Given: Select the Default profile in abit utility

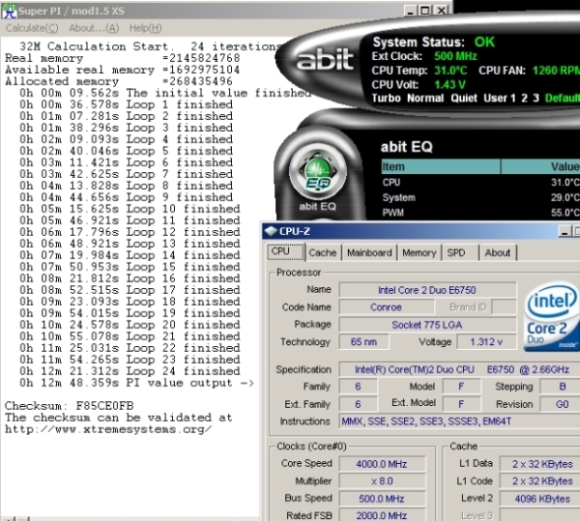Looking at the screenshot, I should pos(562,98).
